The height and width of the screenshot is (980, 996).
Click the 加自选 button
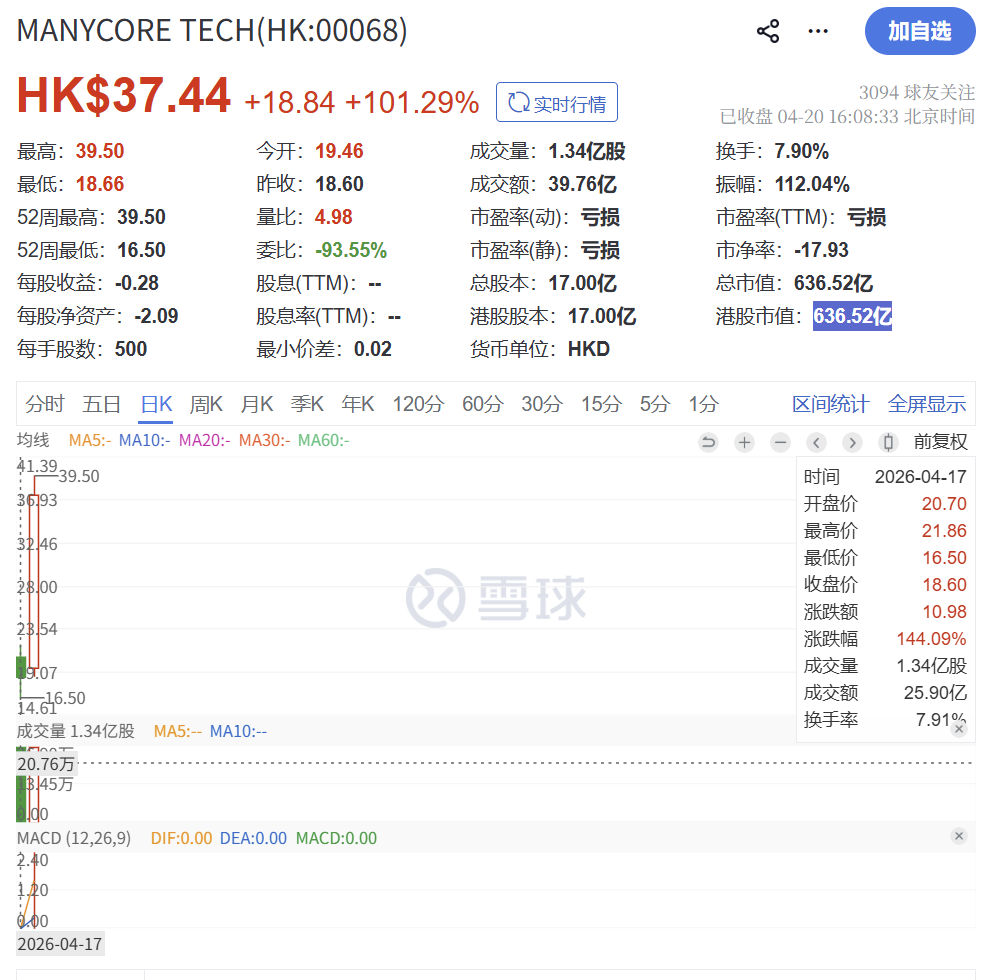pyautogui.click(x=920, y=31)
